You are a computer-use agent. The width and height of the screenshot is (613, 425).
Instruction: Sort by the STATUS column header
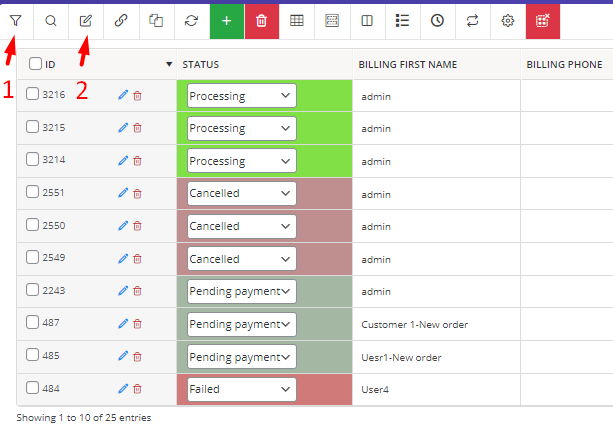[201, 65]
